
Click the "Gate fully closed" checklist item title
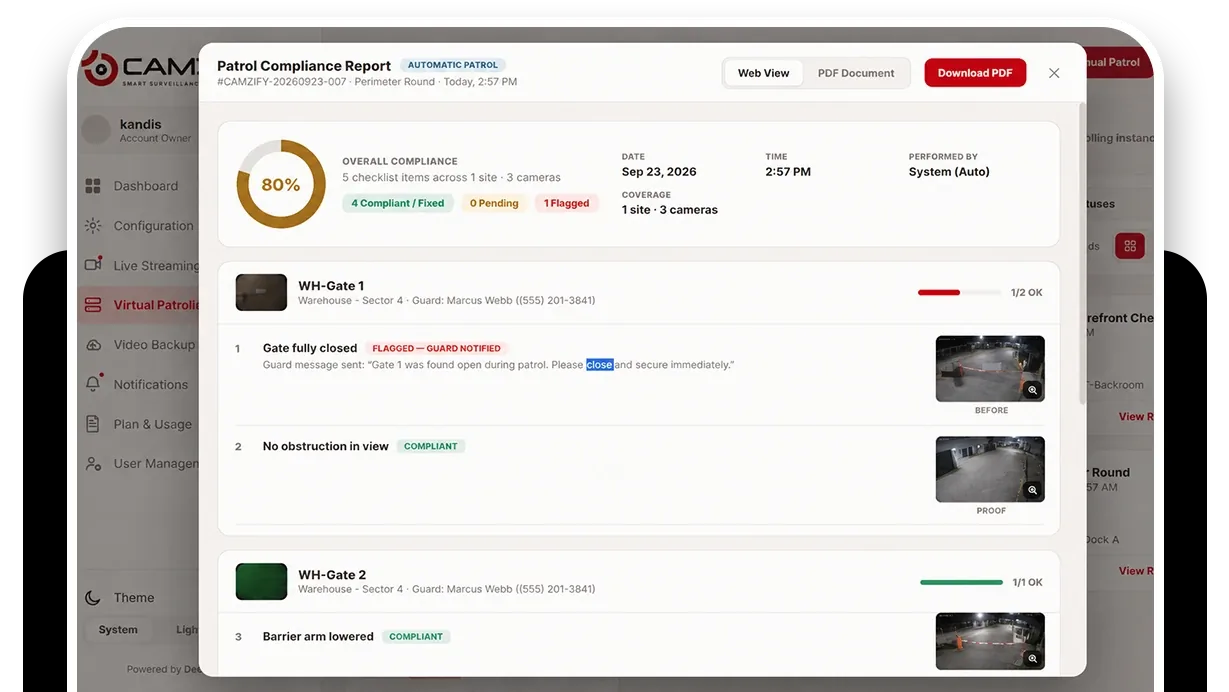pos(310,348)
